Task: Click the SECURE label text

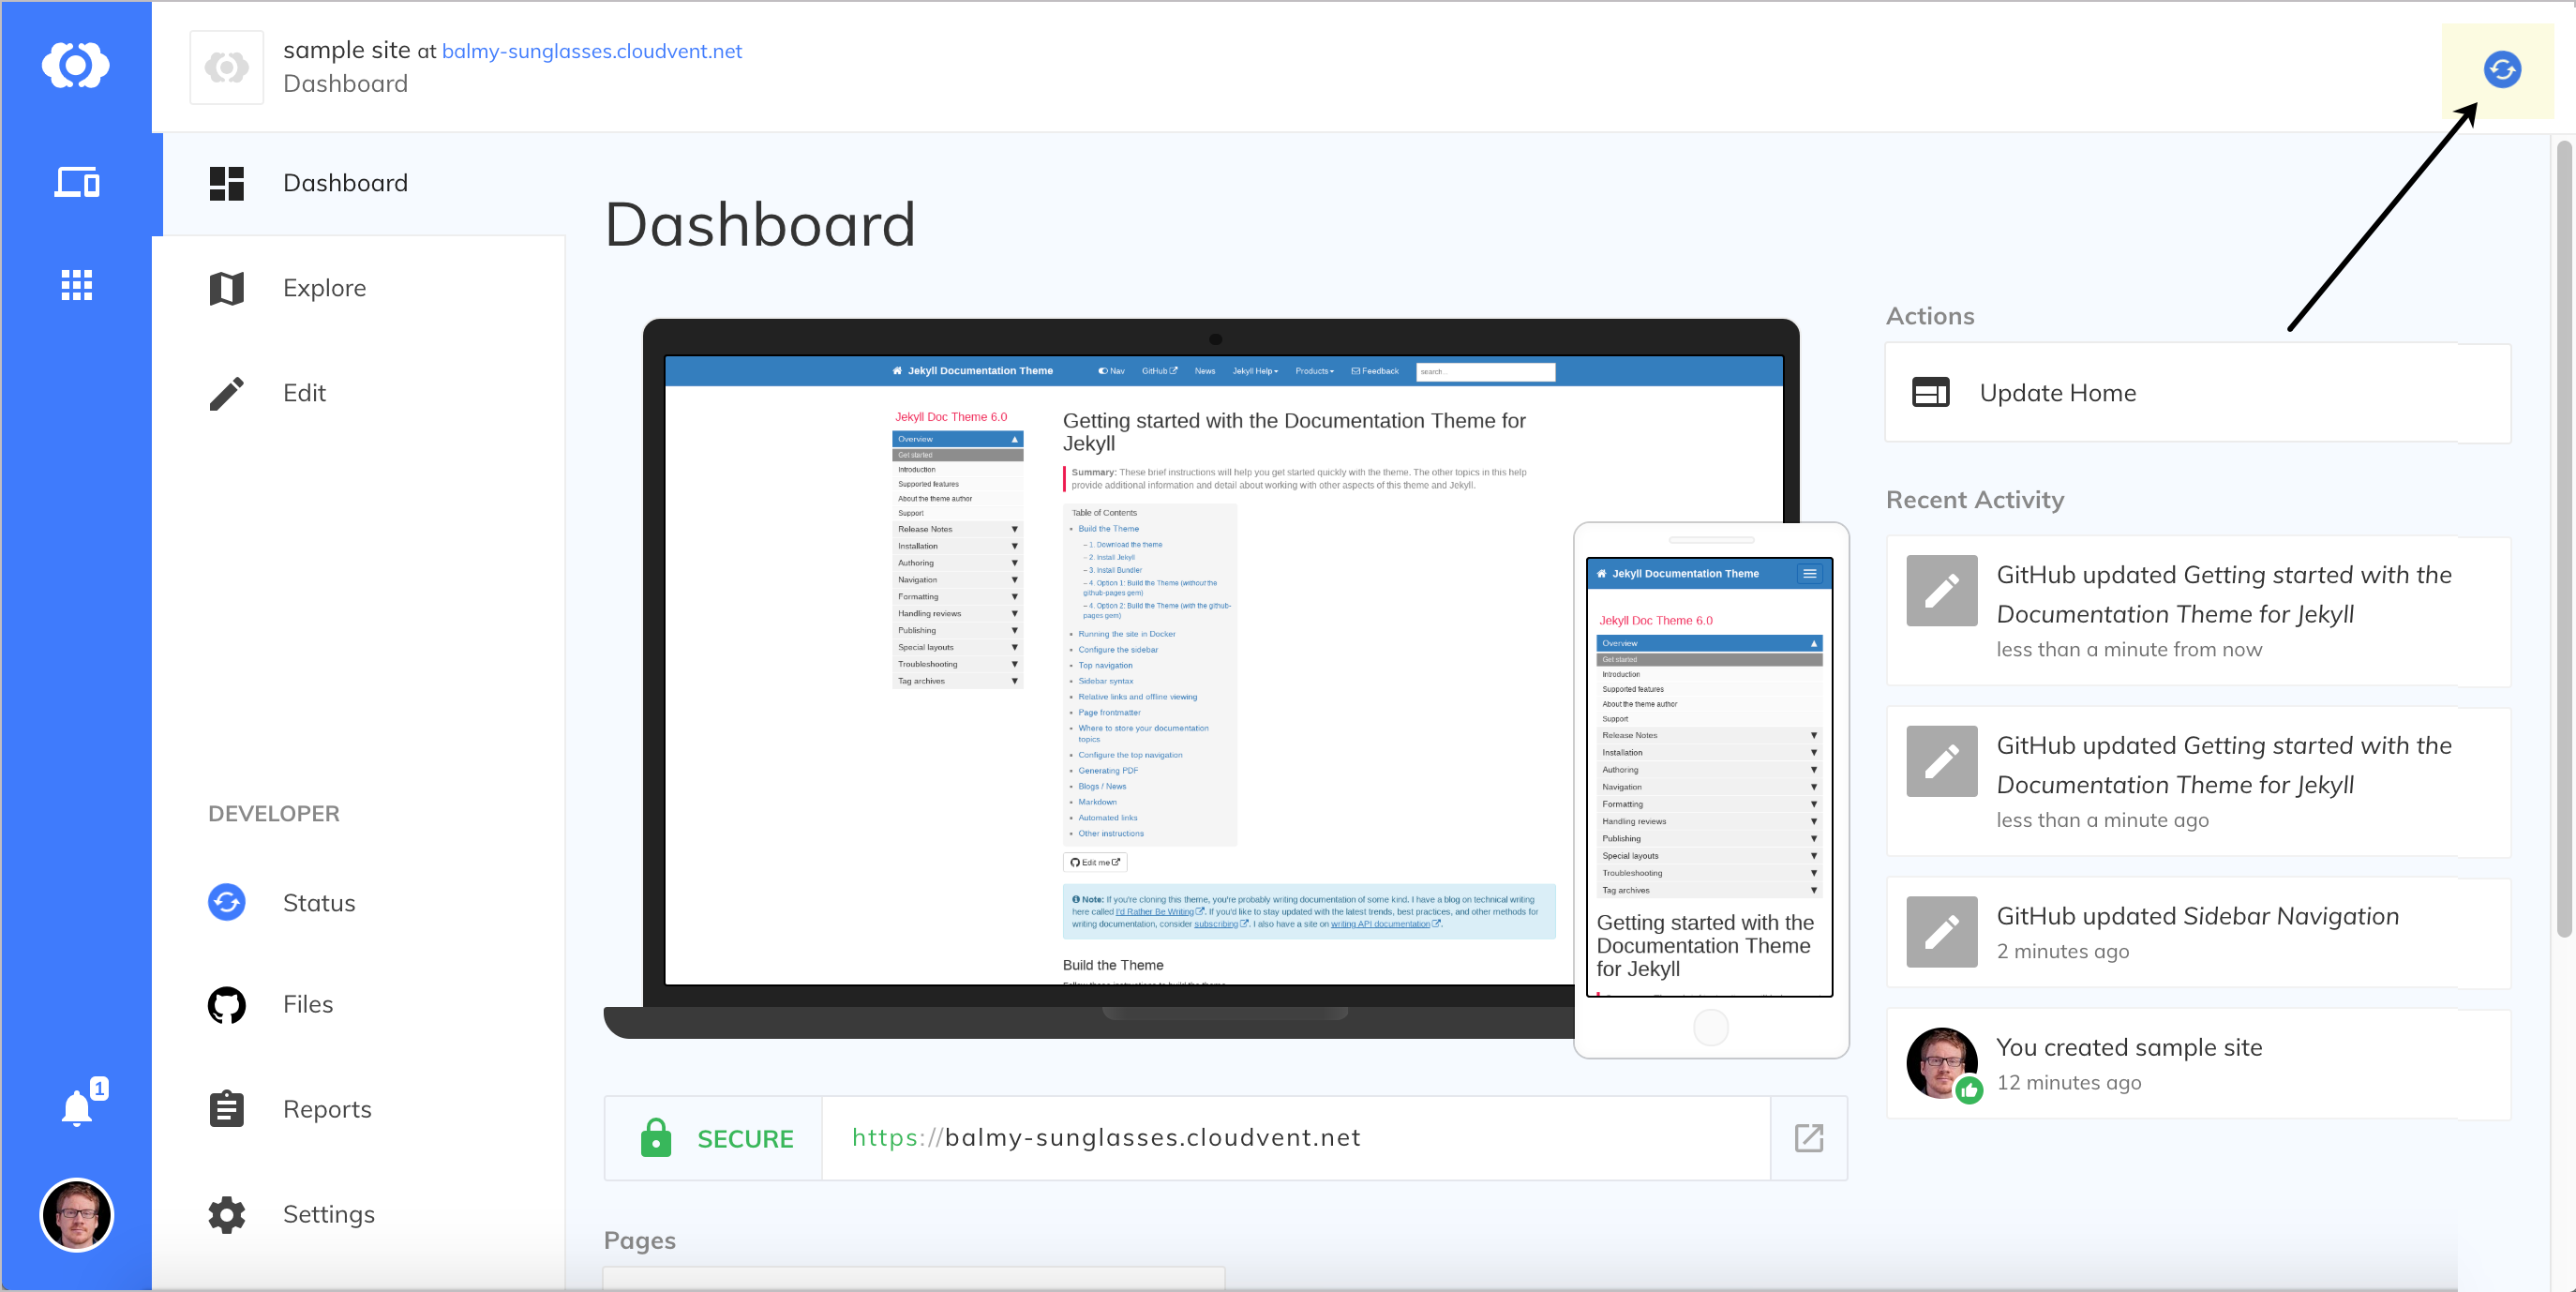Action: coord(745,1139)
